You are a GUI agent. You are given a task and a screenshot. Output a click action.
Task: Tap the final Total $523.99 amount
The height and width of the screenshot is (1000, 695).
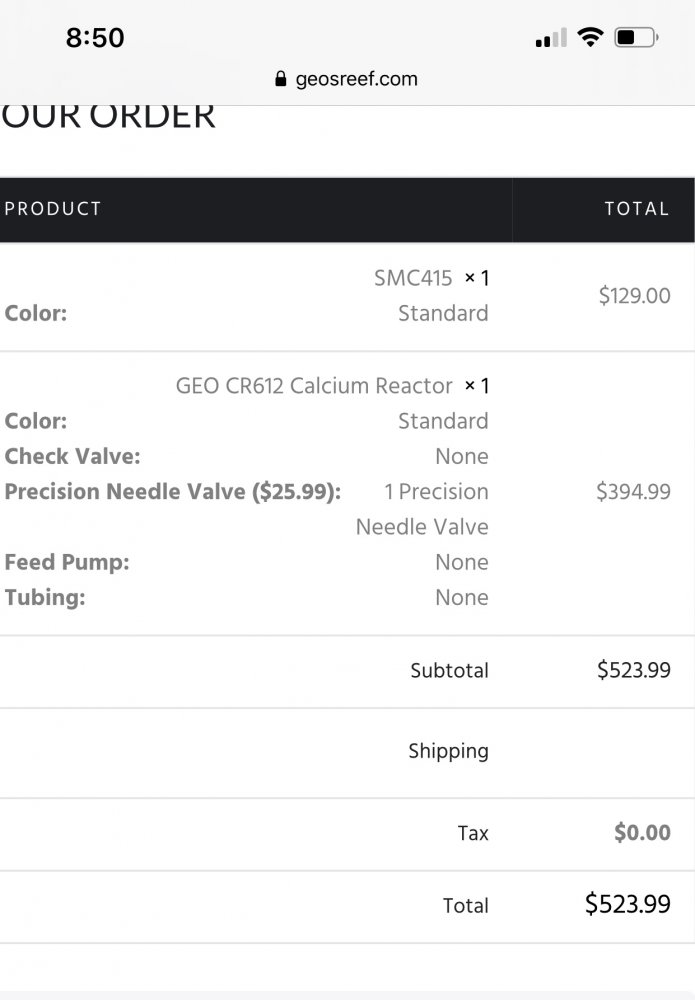(627, 905)
